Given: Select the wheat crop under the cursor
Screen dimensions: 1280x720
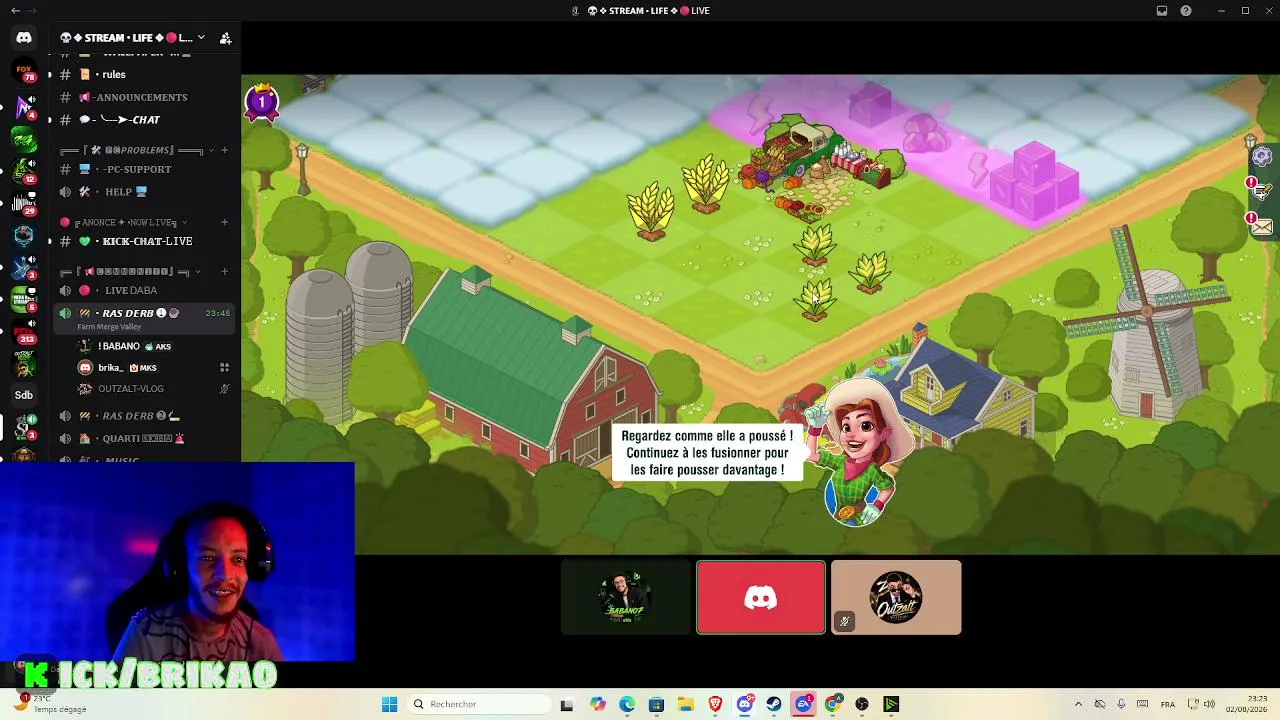Looking at the screenshot, I should pos(815,299).
